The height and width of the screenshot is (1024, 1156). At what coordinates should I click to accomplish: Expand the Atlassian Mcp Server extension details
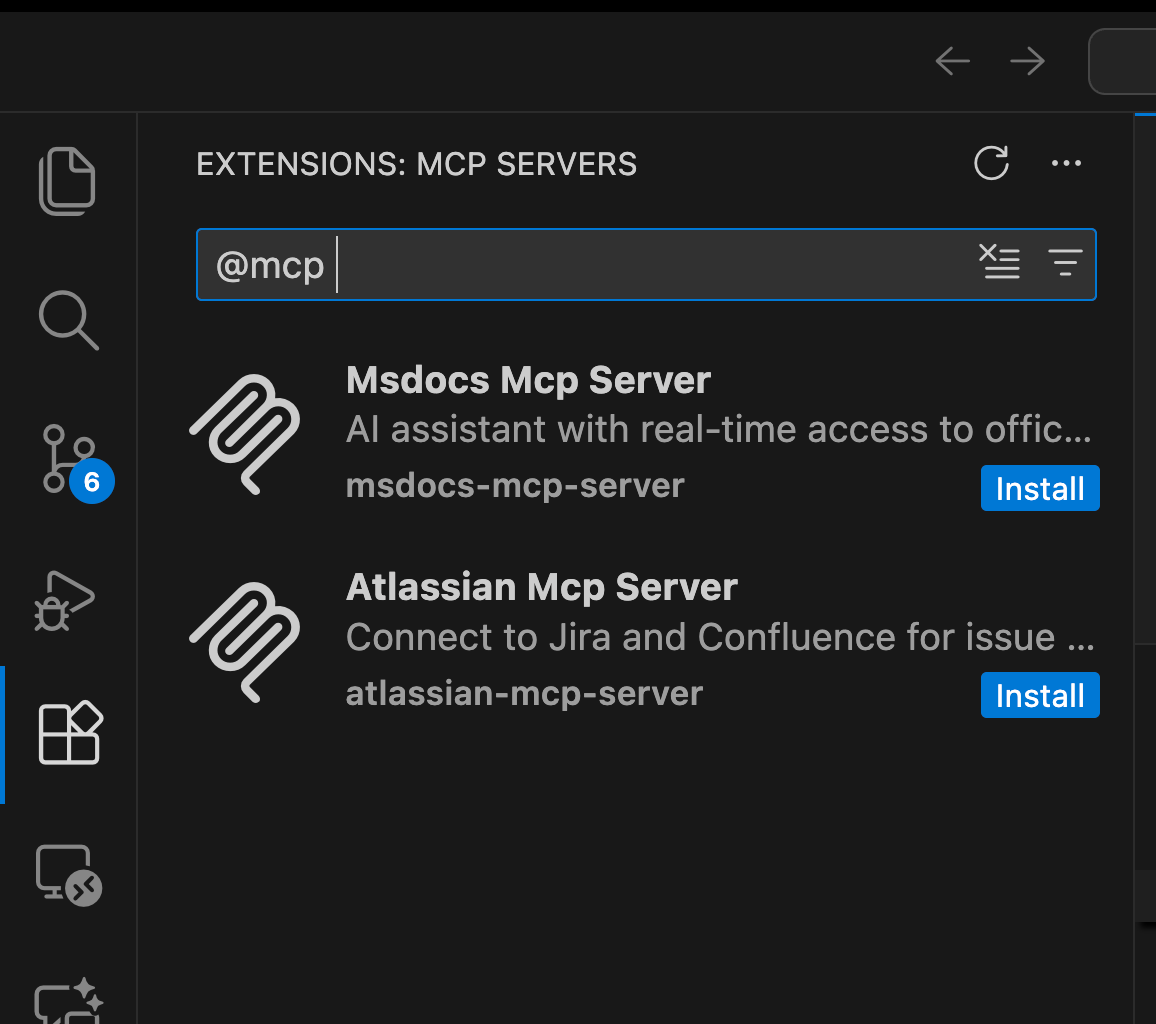[x=541, y=587]
